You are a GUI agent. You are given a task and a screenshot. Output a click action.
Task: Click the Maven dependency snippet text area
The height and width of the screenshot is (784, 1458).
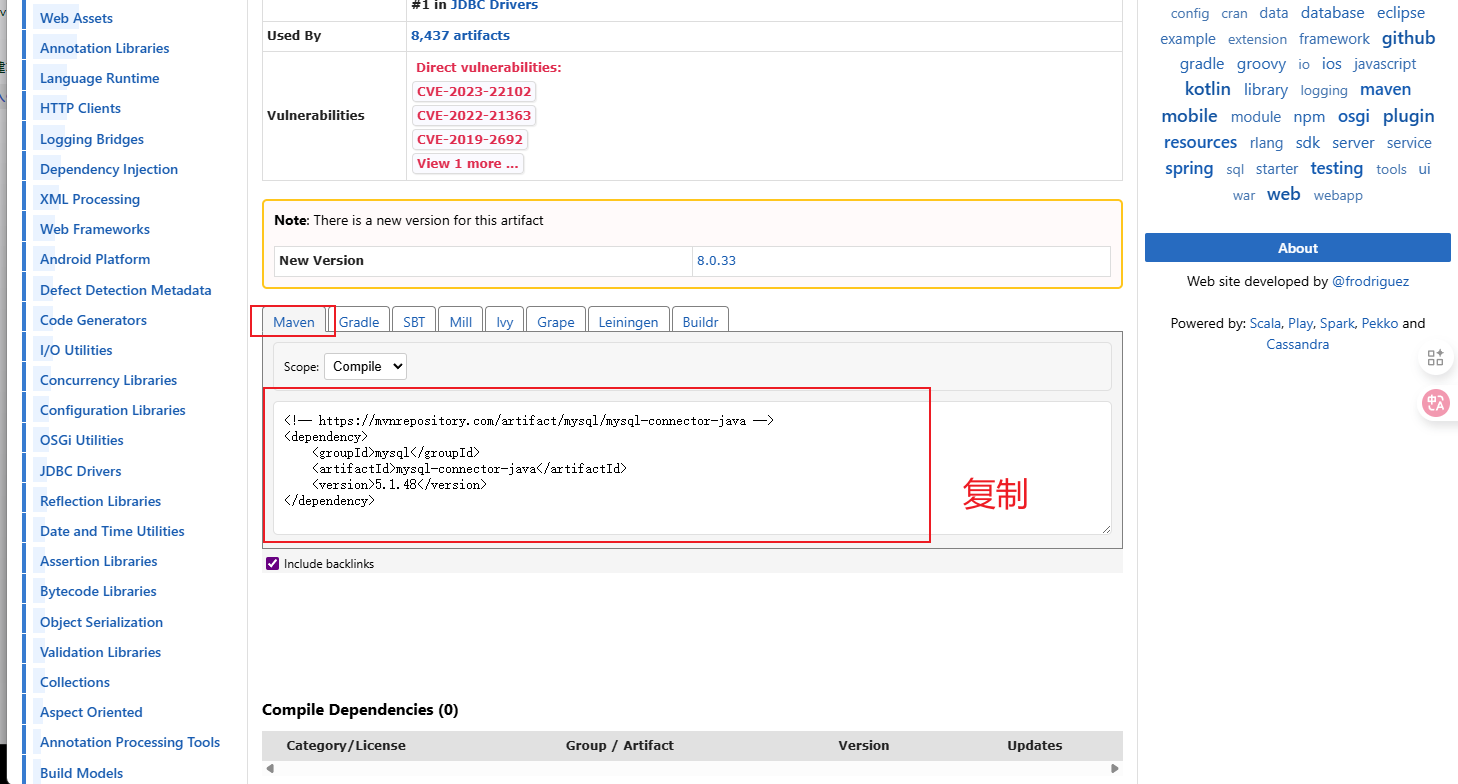[x=692, y=468]
